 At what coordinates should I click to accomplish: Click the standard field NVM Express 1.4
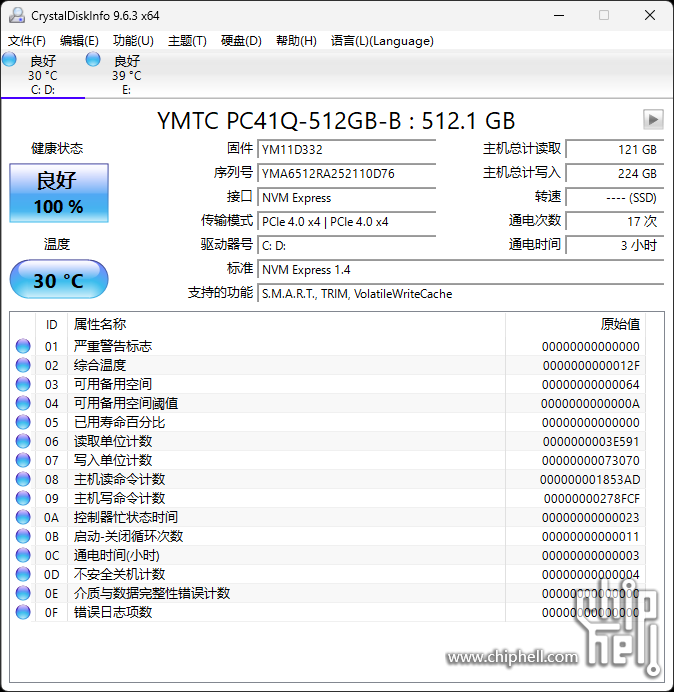pyautogui.click(x=460, y=270)
